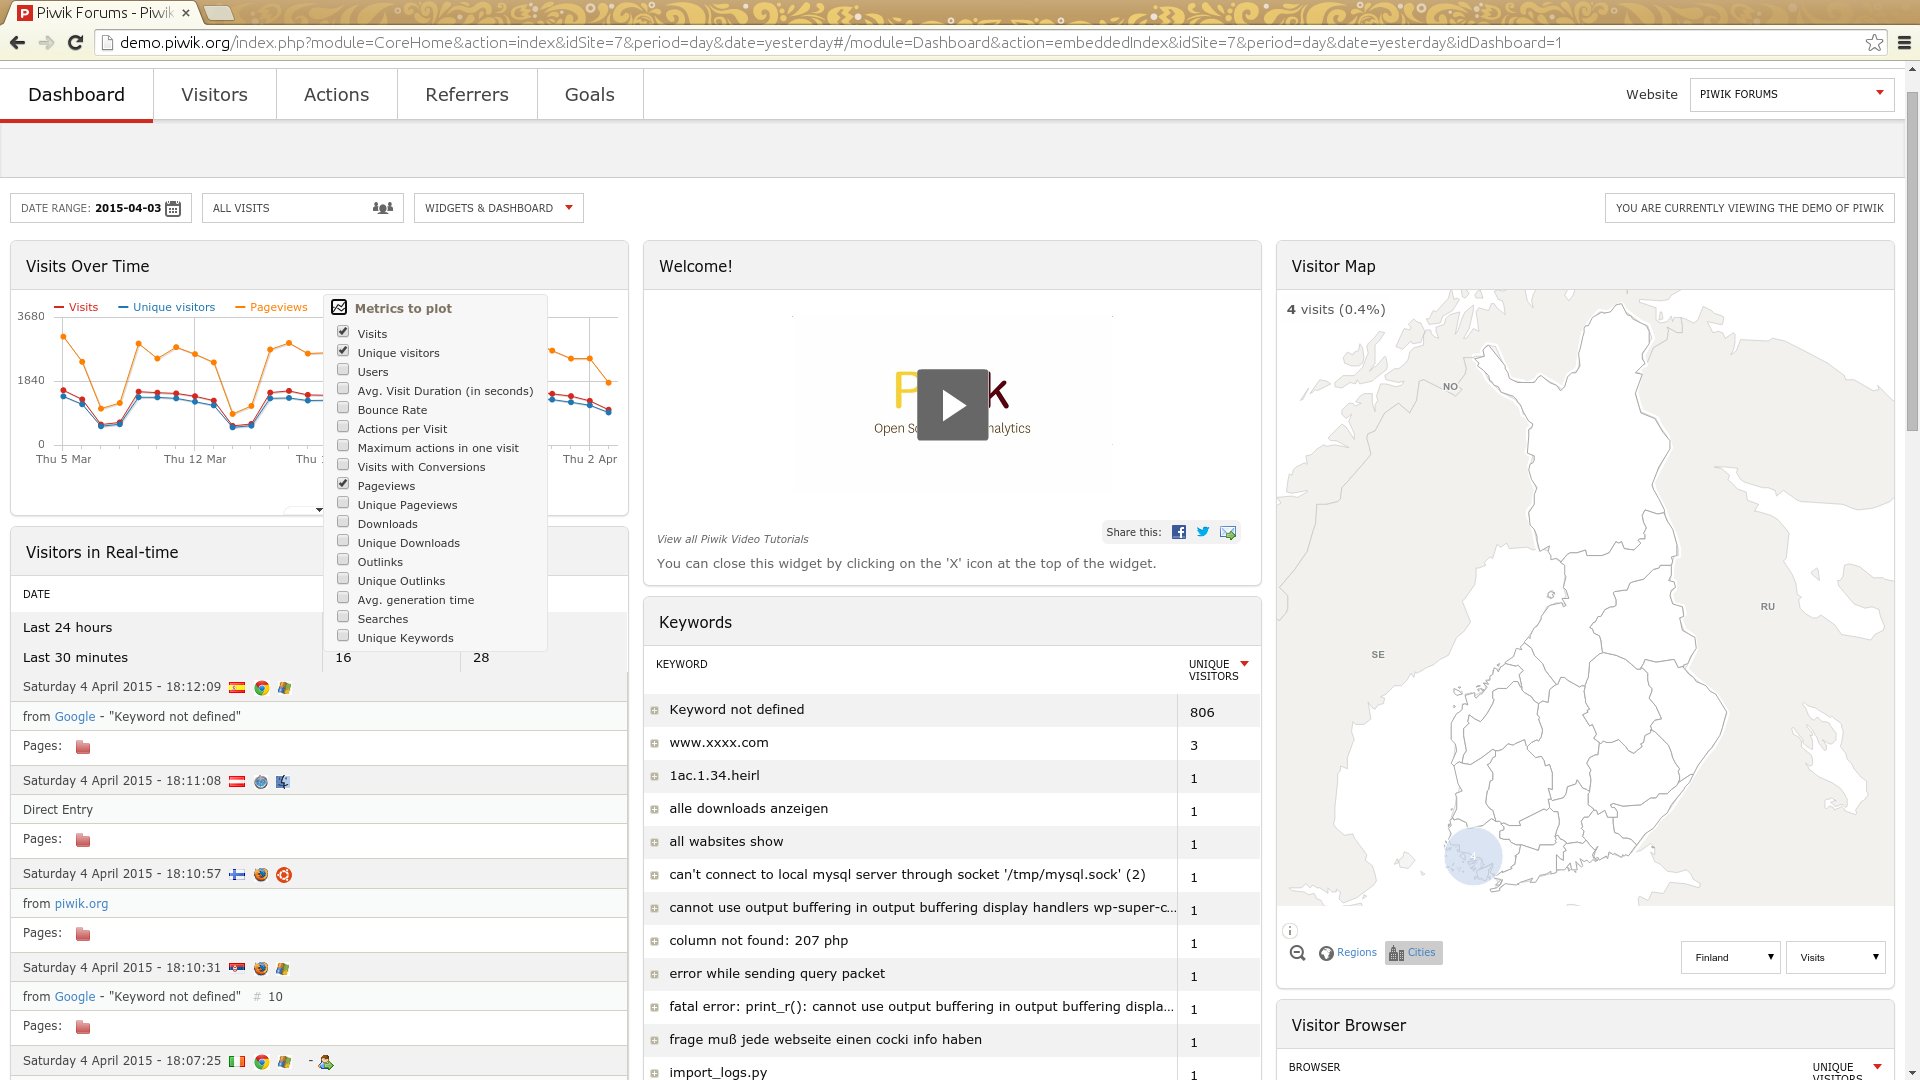Click the Date Range 2015-04-03 button
This screenshot has width=1920, height=1080.
coord(101,208)
